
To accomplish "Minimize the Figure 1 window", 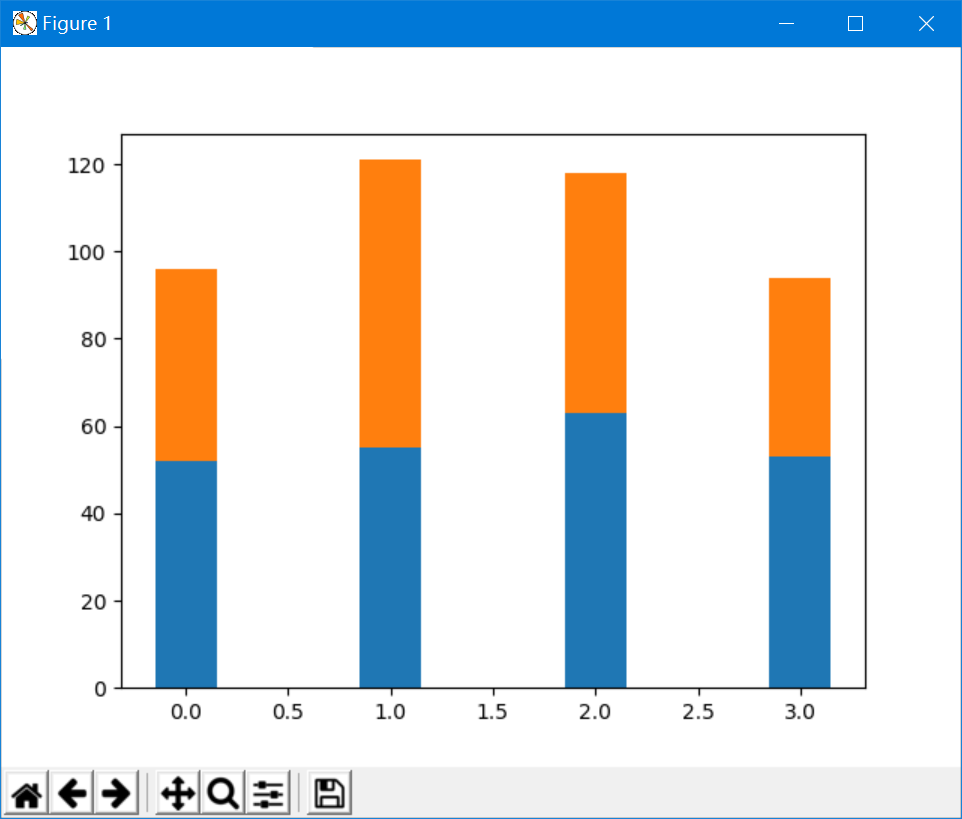I will (787, 23).
